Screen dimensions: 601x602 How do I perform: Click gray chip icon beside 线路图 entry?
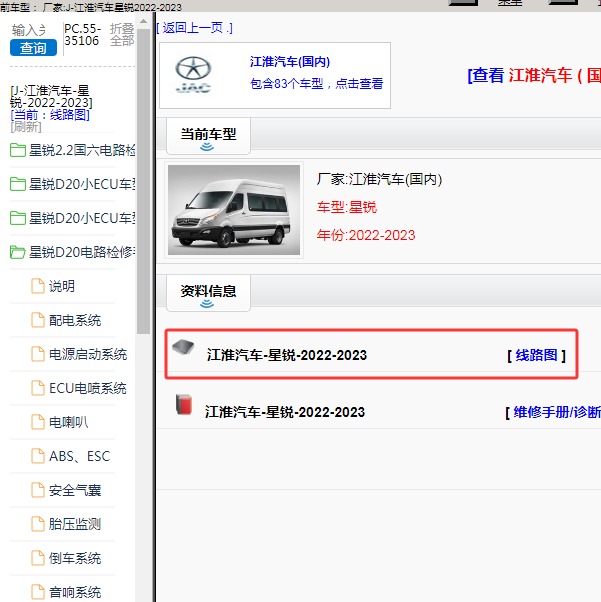point(183,347)
